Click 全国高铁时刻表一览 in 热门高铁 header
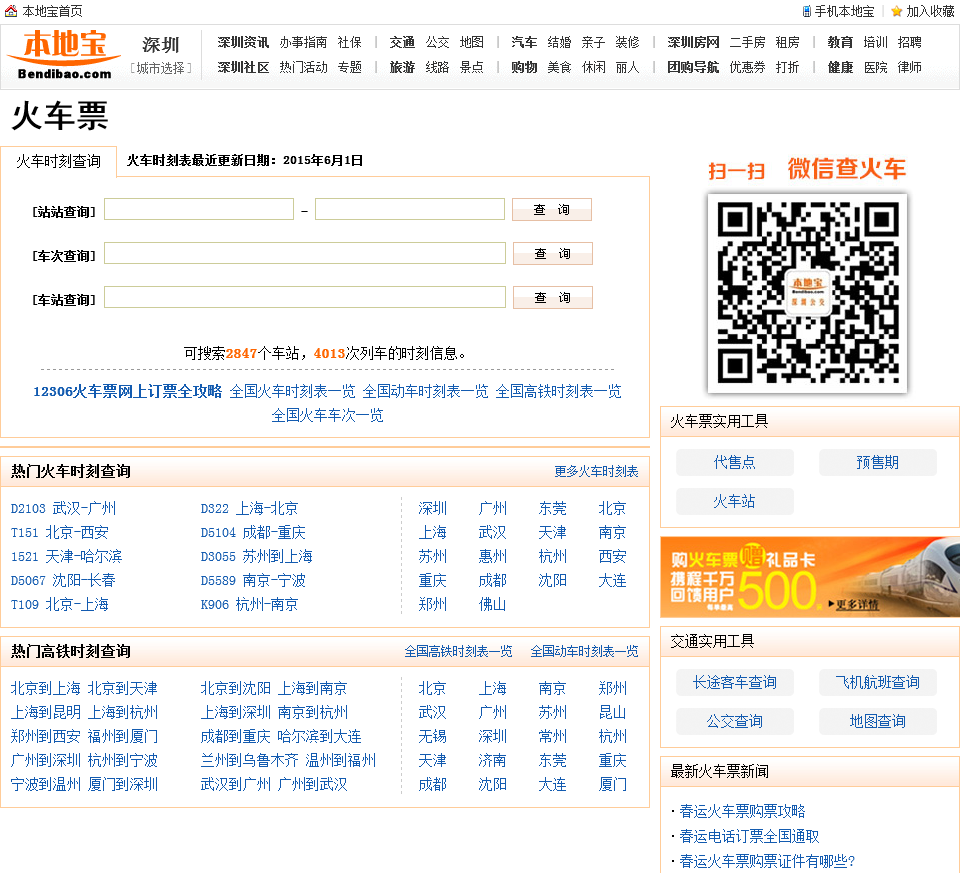Viewport: 960px width, 873px height. [x=458, y=651]
